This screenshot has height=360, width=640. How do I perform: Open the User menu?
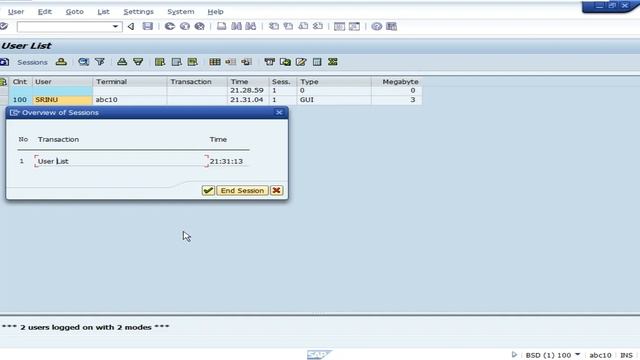coord(16,12)
